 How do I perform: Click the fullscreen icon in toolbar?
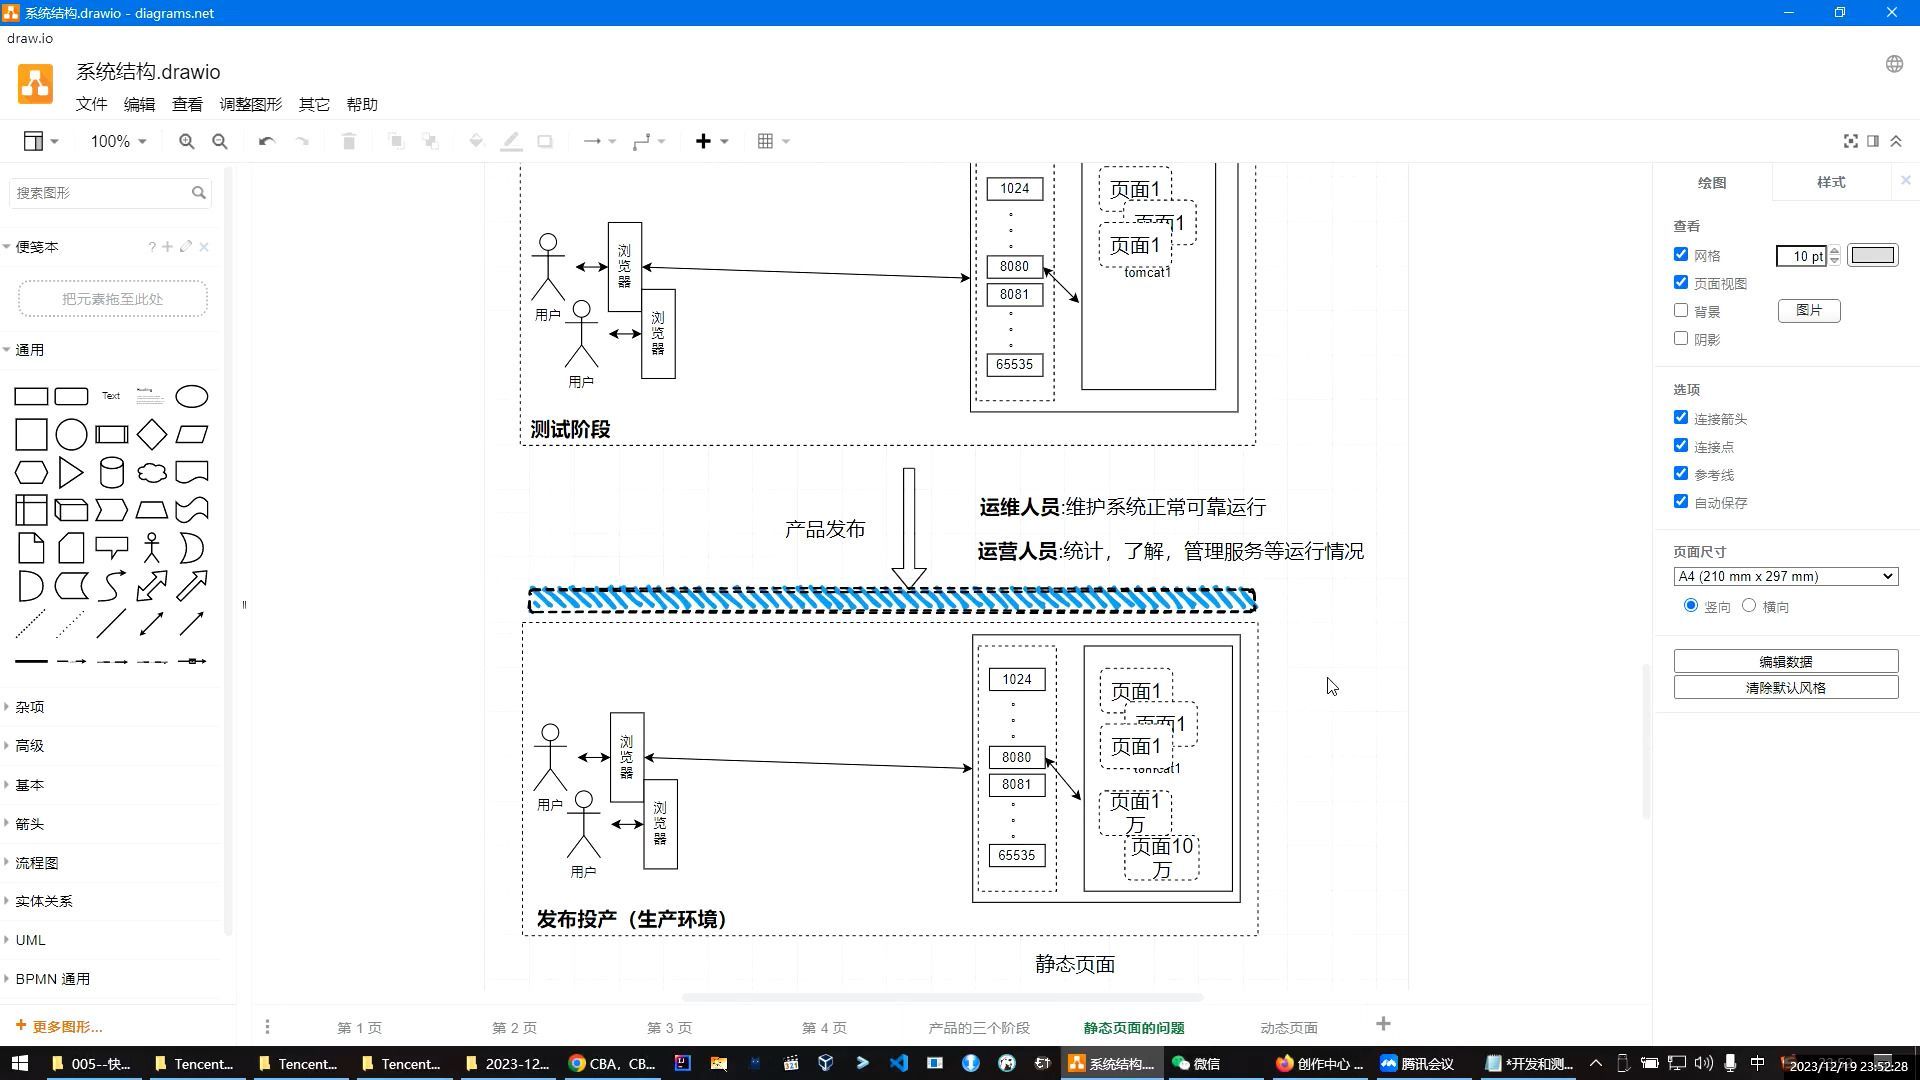(x=1851, y=141)
